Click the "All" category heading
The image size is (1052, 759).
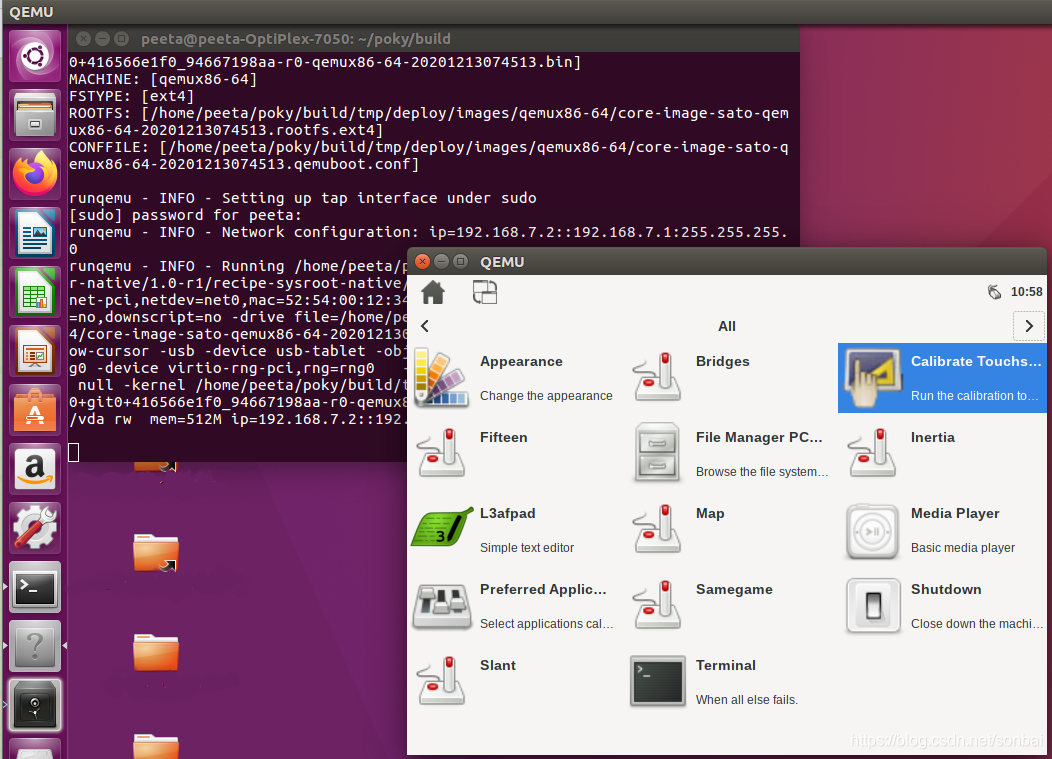[x=727, y=326]
